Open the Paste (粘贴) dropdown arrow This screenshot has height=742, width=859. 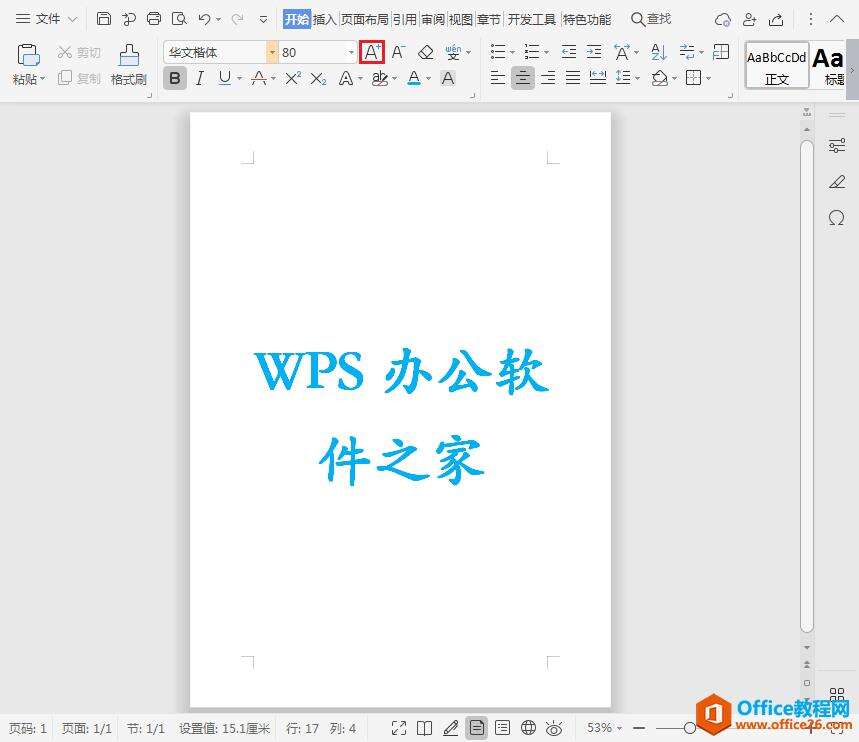pos(43,79)
